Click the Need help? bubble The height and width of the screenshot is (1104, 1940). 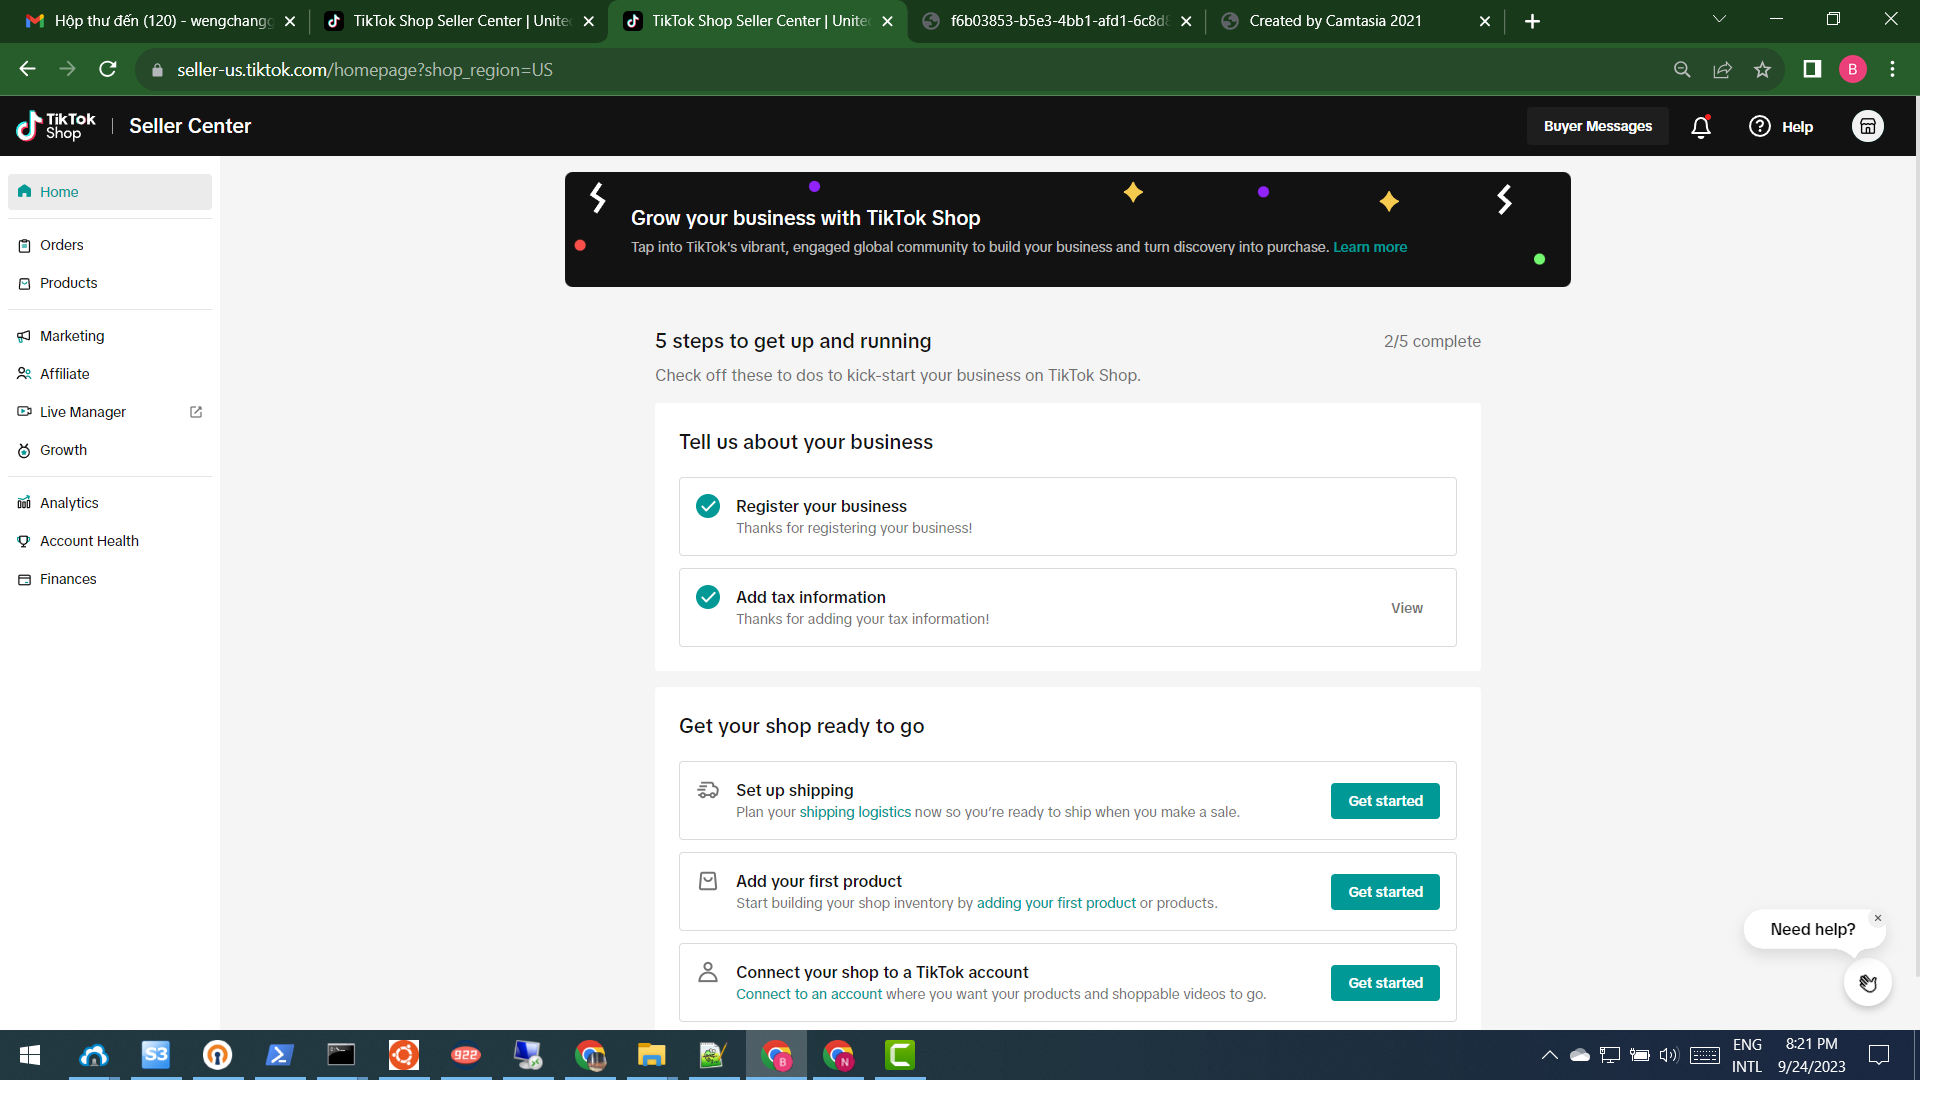click(1812, 929)
